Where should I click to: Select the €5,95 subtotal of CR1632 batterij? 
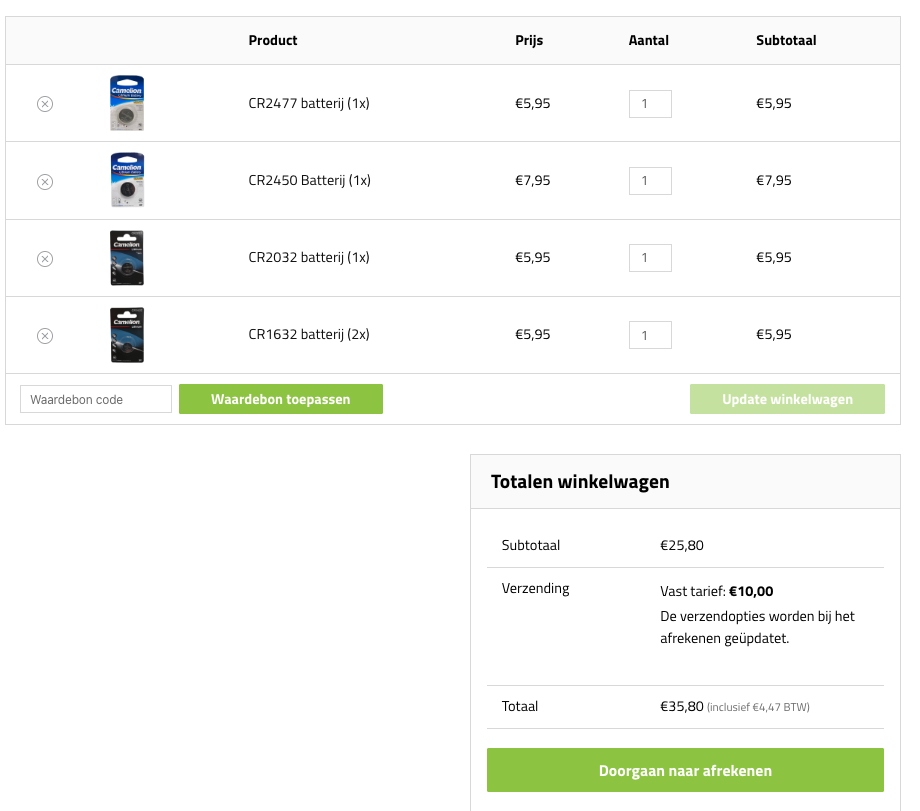click(774, 334)
